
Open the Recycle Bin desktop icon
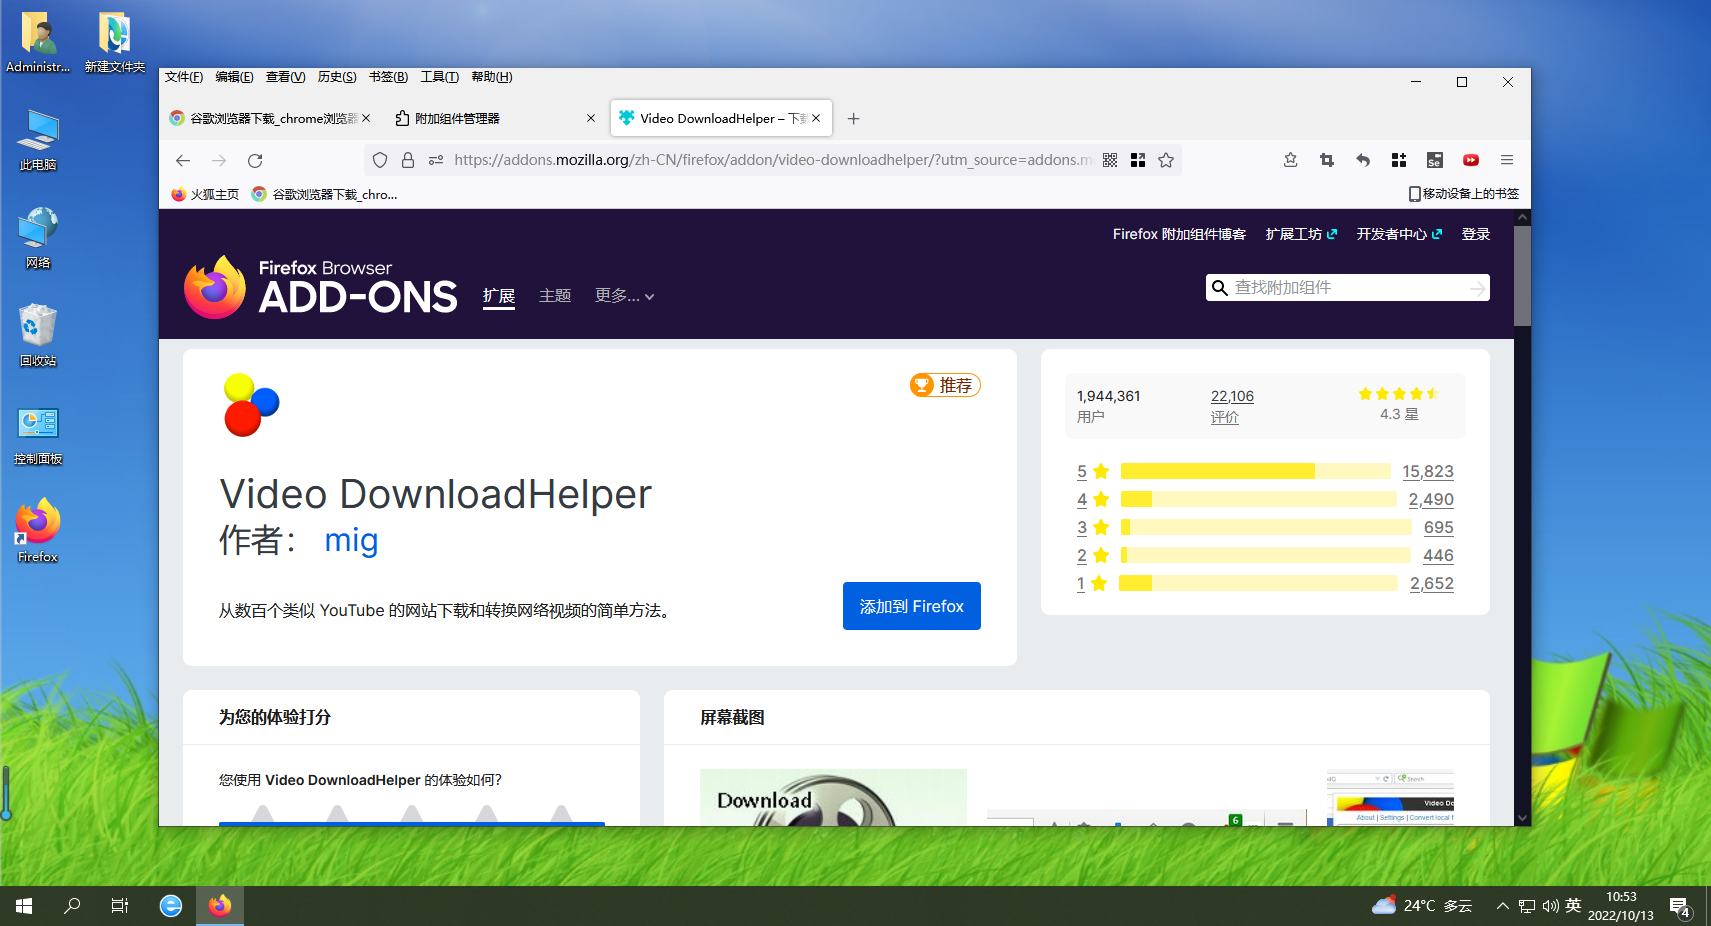(38, 335)
